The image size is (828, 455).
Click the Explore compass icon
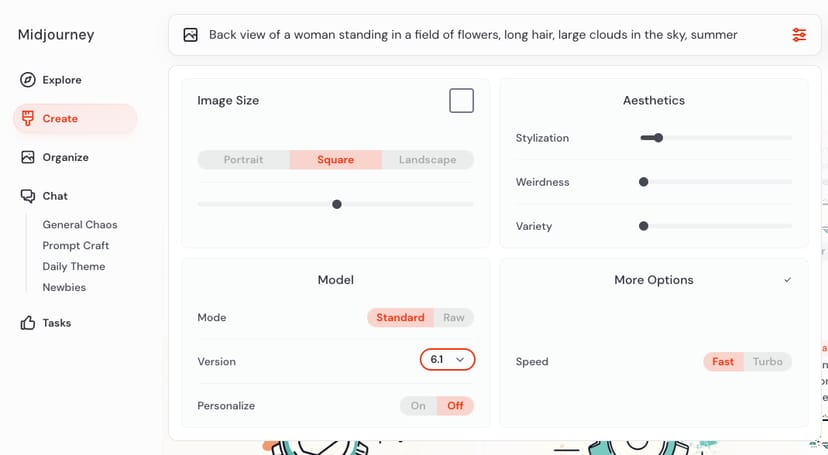28,80
